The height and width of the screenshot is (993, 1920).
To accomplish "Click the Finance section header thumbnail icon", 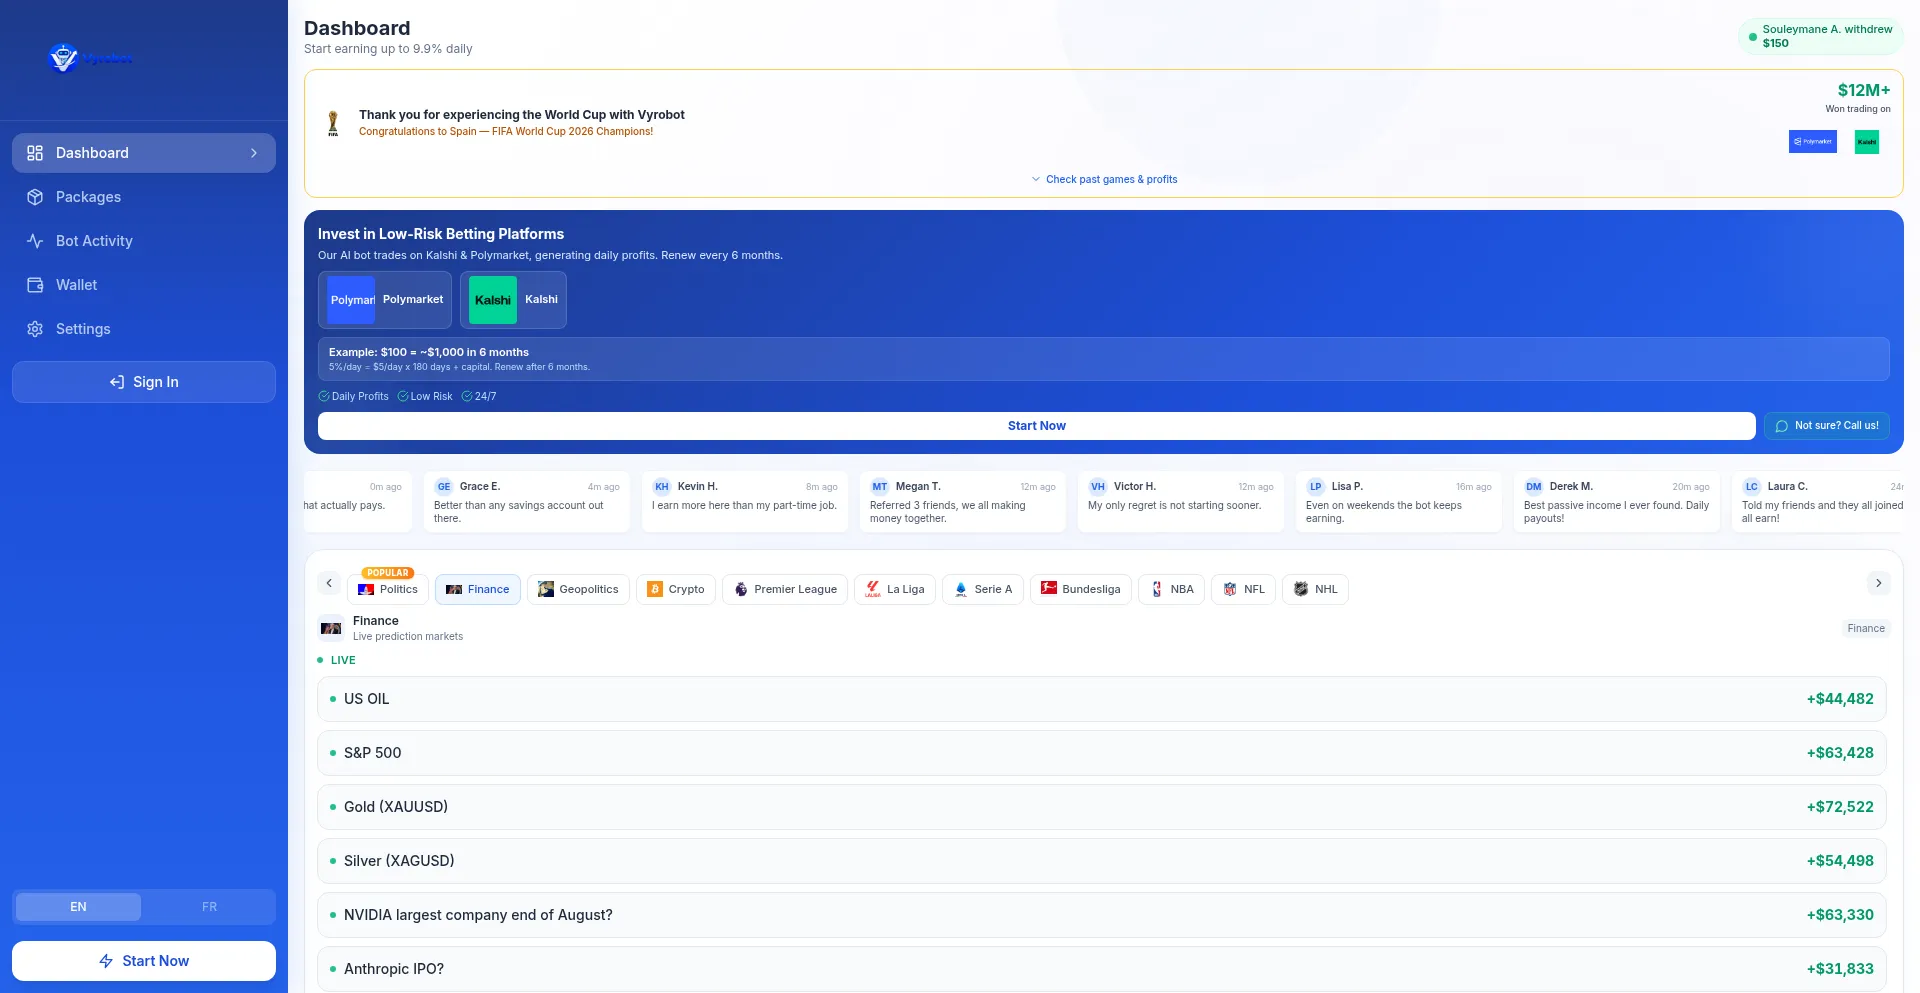I will 331,628.
